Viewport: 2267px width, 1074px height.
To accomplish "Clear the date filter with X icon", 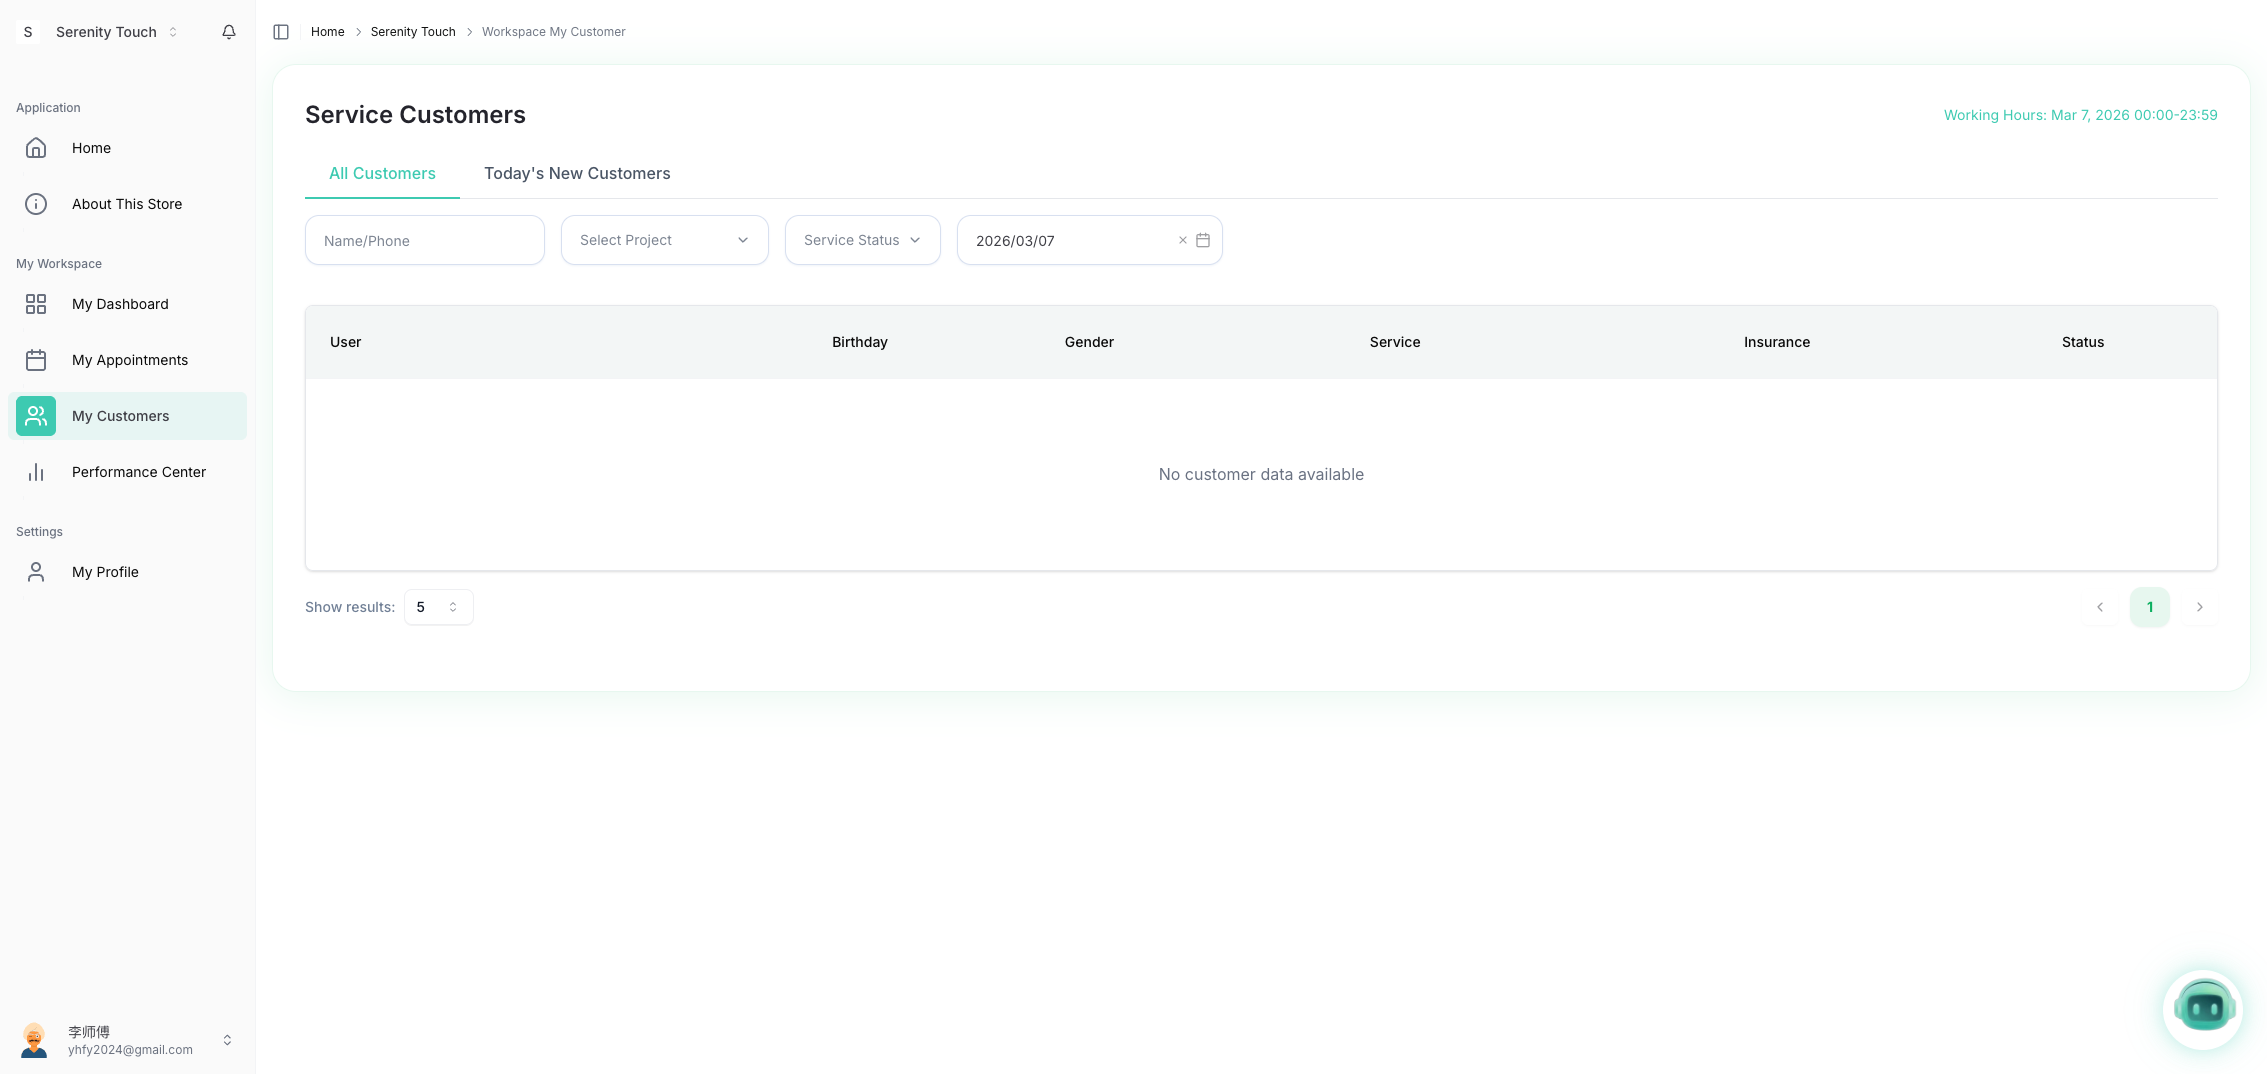I will (x=1182, y=240).
